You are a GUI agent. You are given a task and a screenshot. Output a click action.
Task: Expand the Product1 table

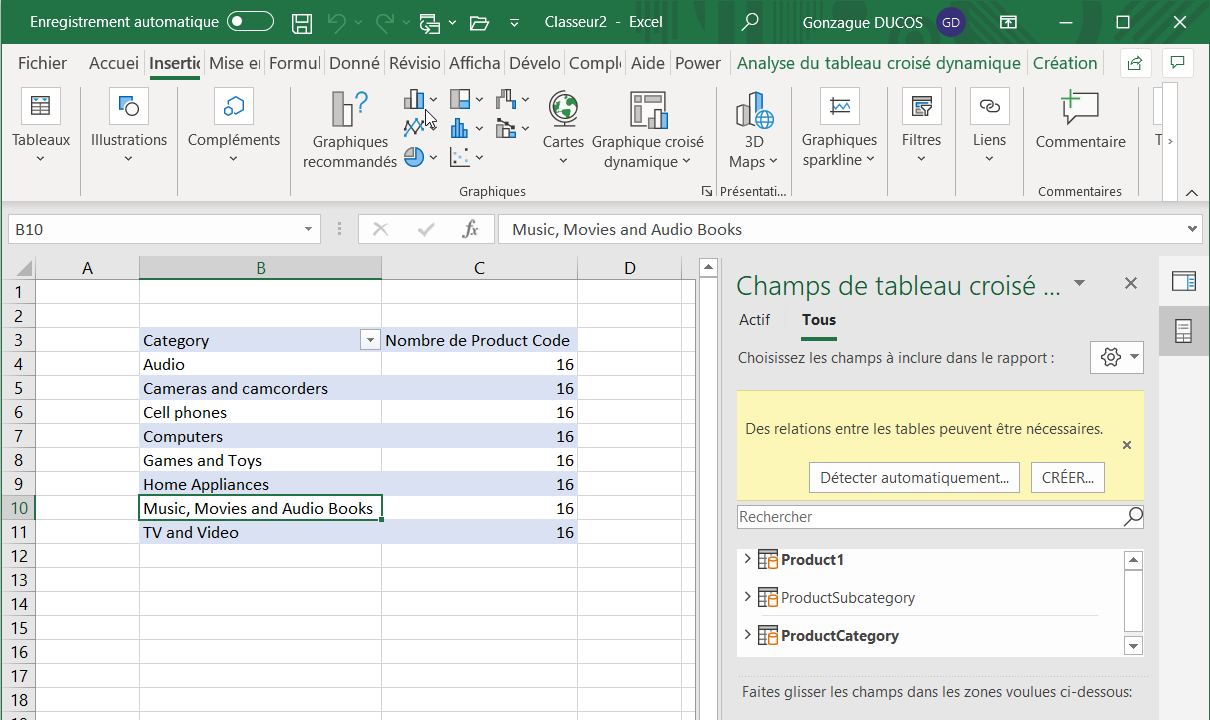tap(747, 559)
